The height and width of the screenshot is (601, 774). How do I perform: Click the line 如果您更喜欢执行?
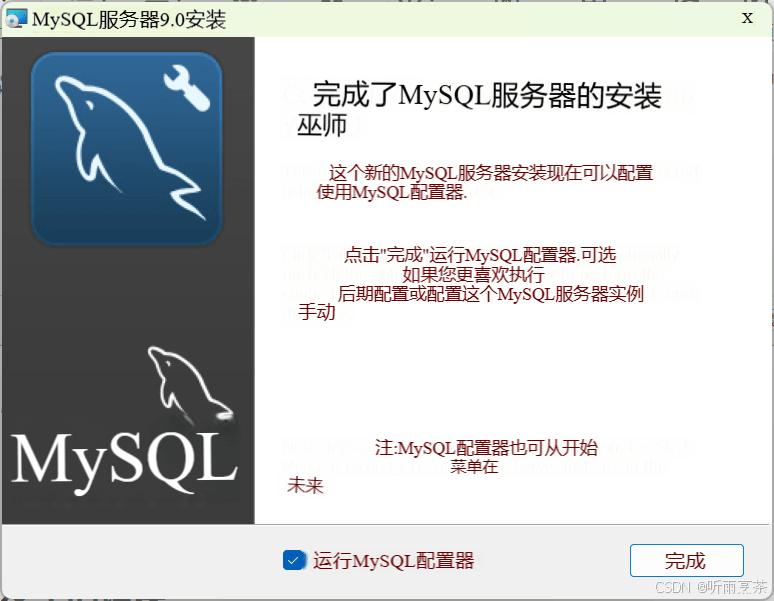click(473, 274)
